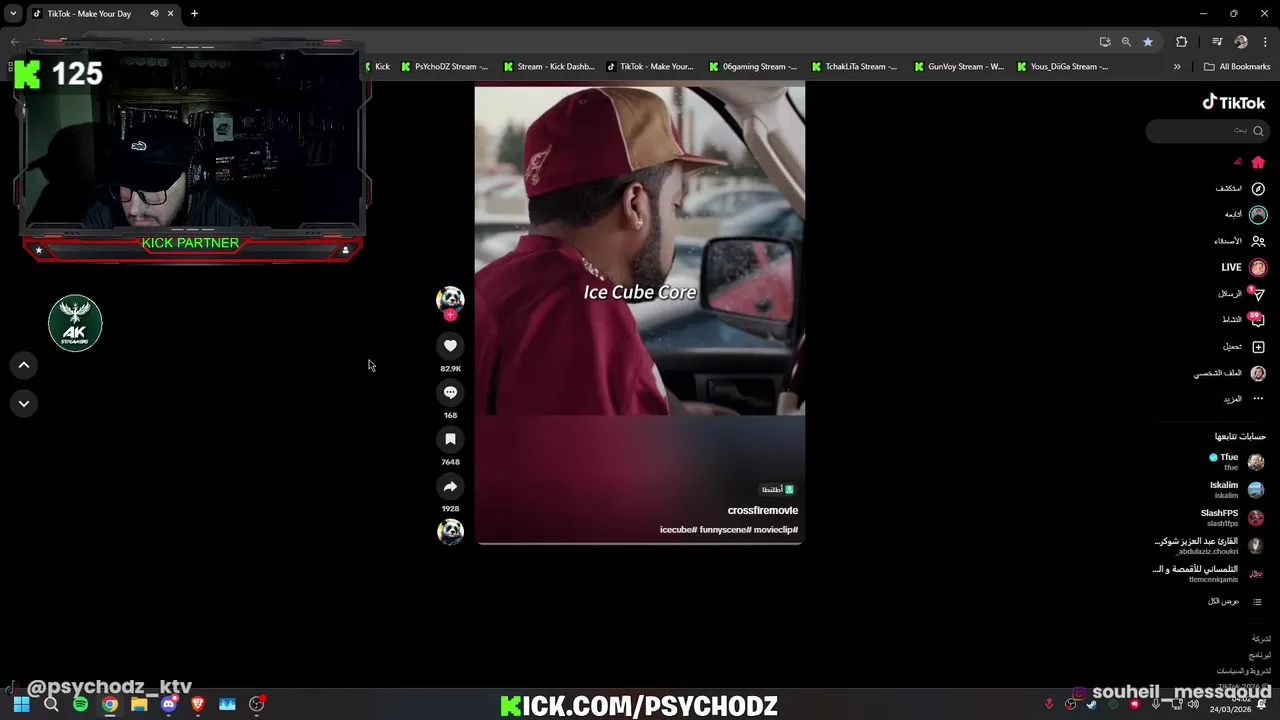
Task: Open the Extensions puzzle icon
Action: click(x=1182, y=42)
